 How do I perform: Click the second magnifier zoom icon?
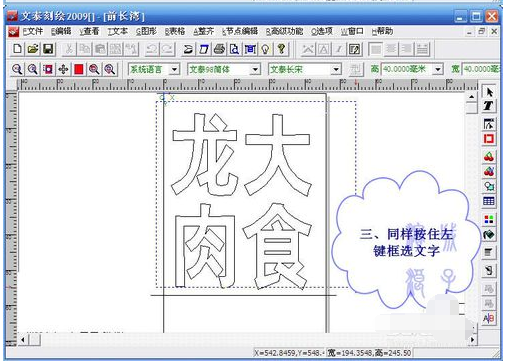(x=33, y=69)
